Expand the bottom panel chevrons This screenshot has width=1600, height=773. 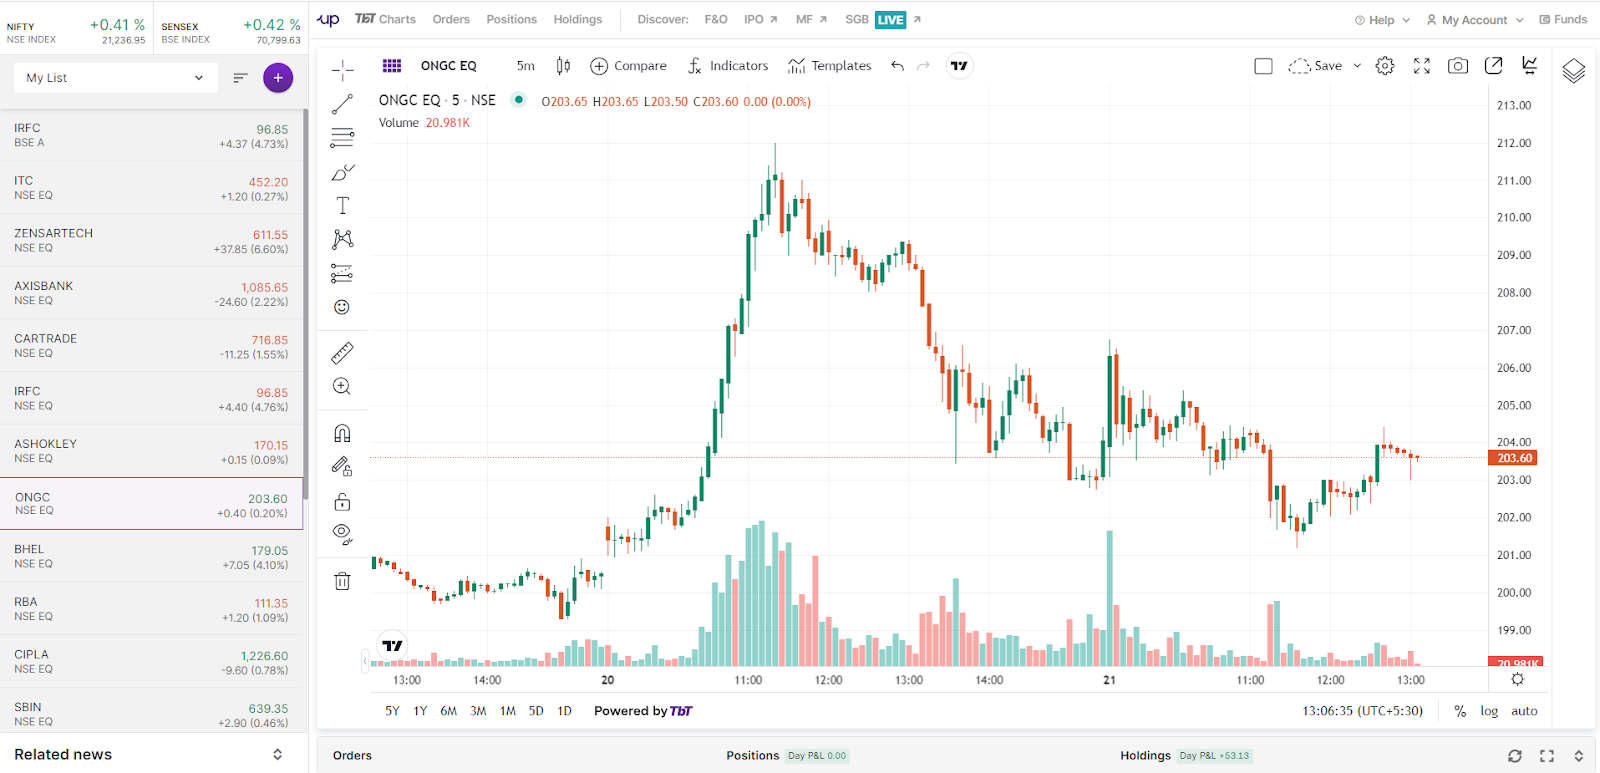(x=1579, y=756)
